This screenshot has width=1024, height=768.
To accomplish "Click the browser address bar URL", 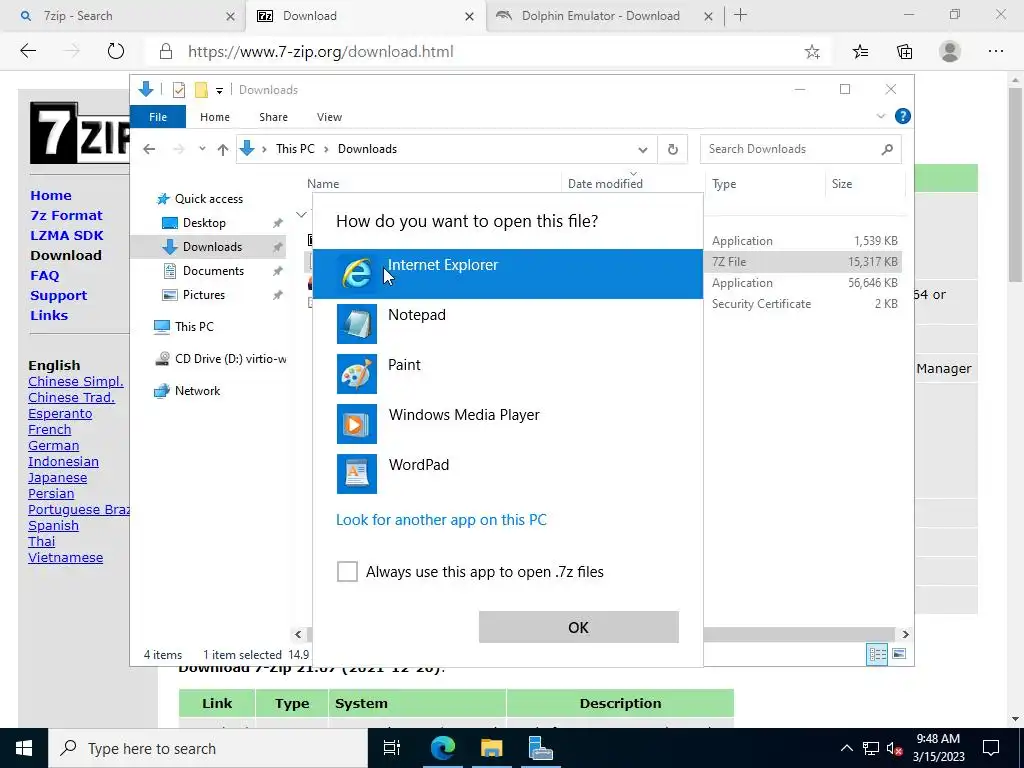I will (321, 52).
